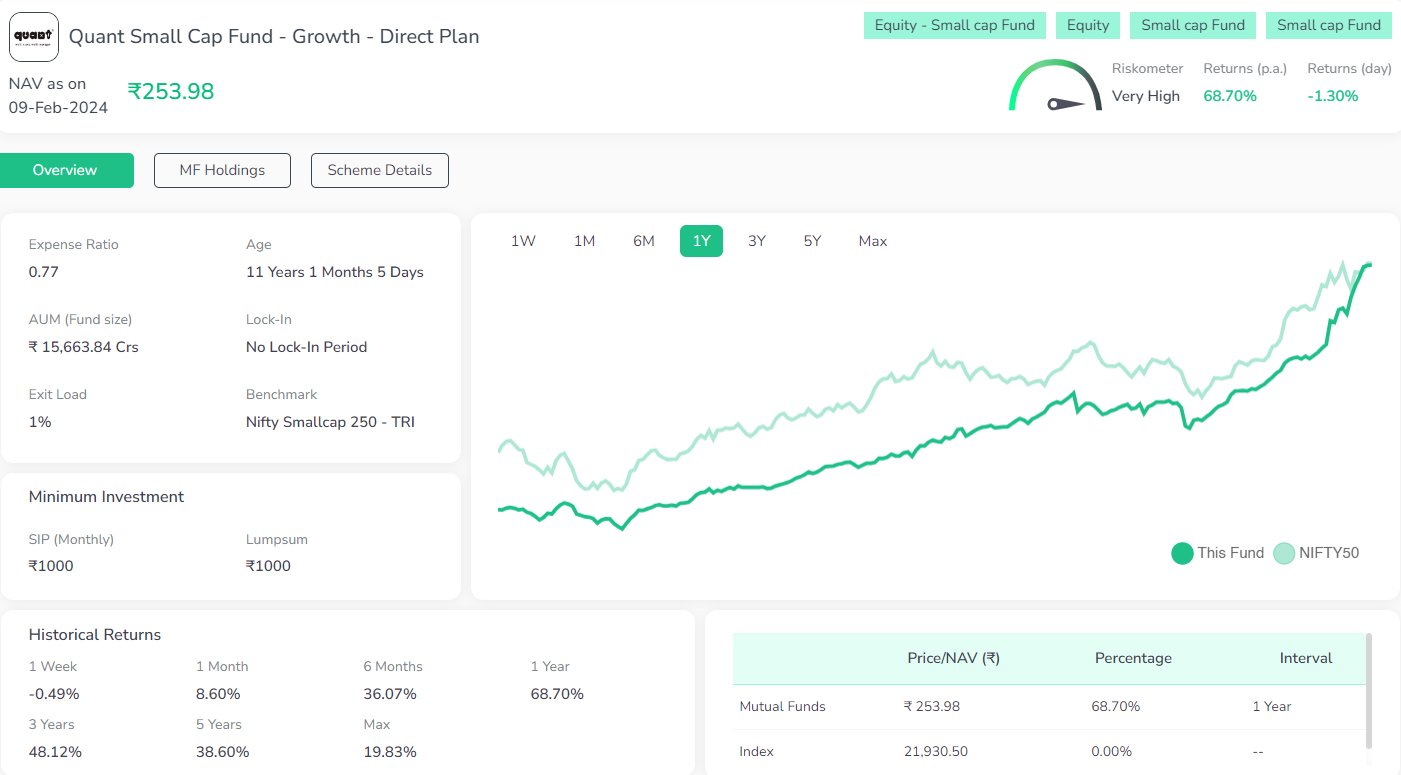This screenshot has height=775, width=1401.
Task: Click the returns table scrollbar
Action: pos(1369,690)
